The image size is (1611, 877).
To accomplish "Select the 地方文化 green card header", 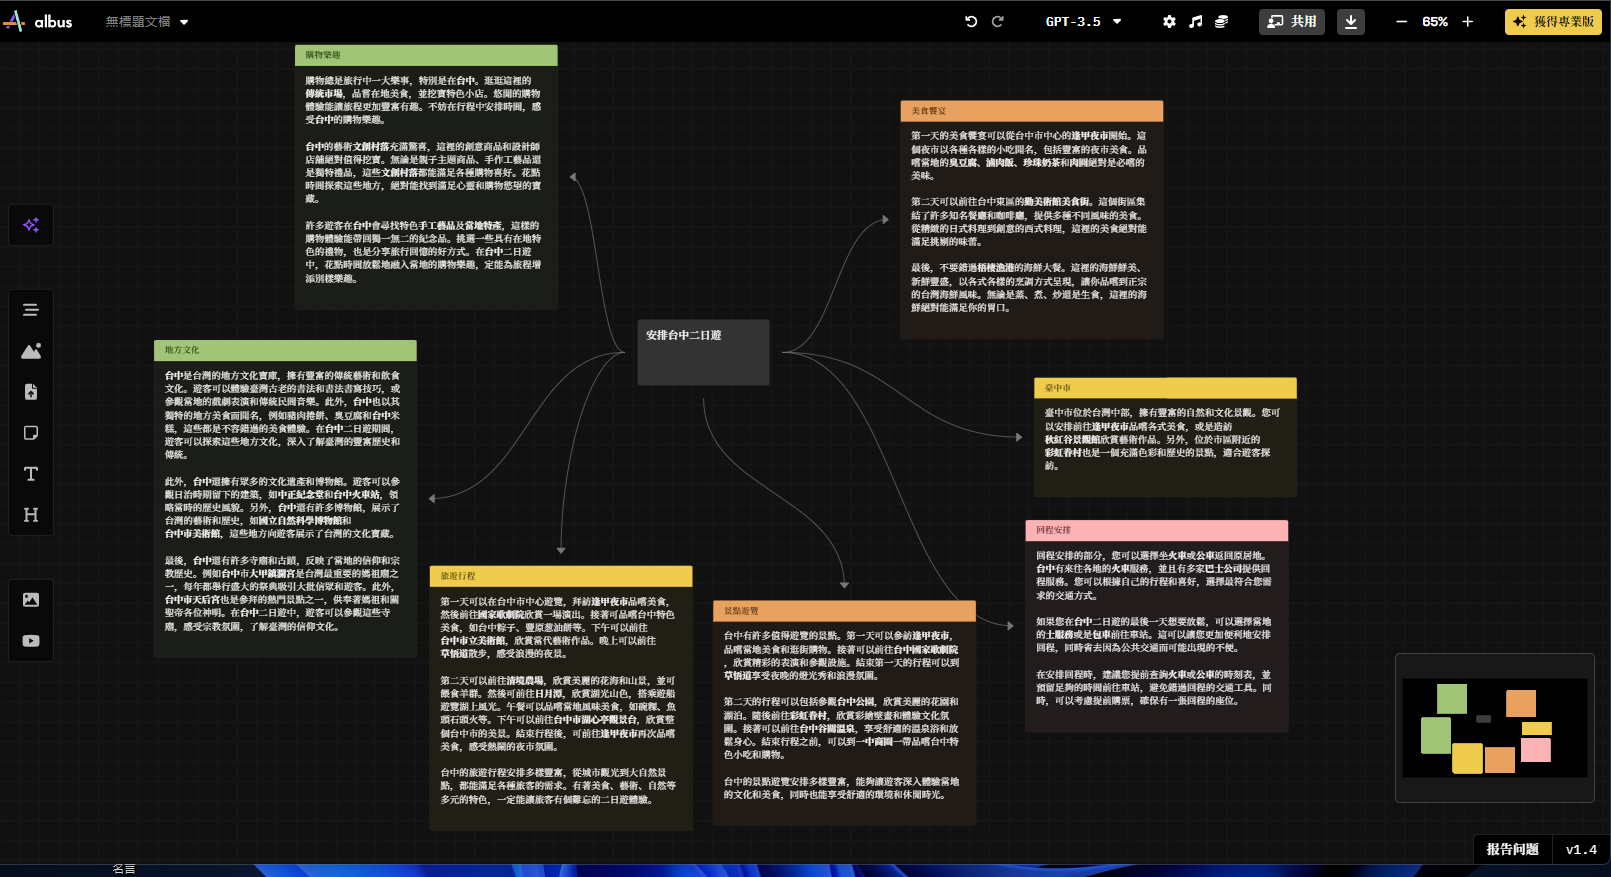I will point(285,350).
